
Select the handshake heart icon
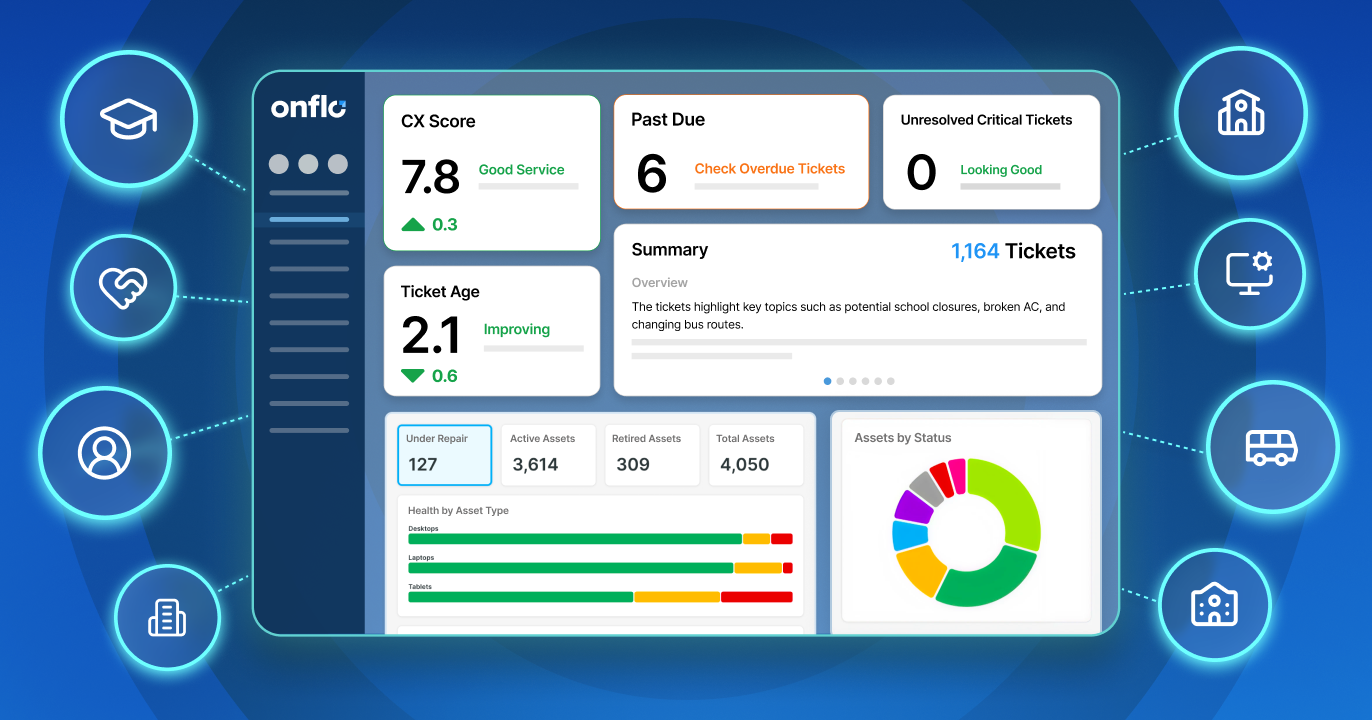click(123, 287)
